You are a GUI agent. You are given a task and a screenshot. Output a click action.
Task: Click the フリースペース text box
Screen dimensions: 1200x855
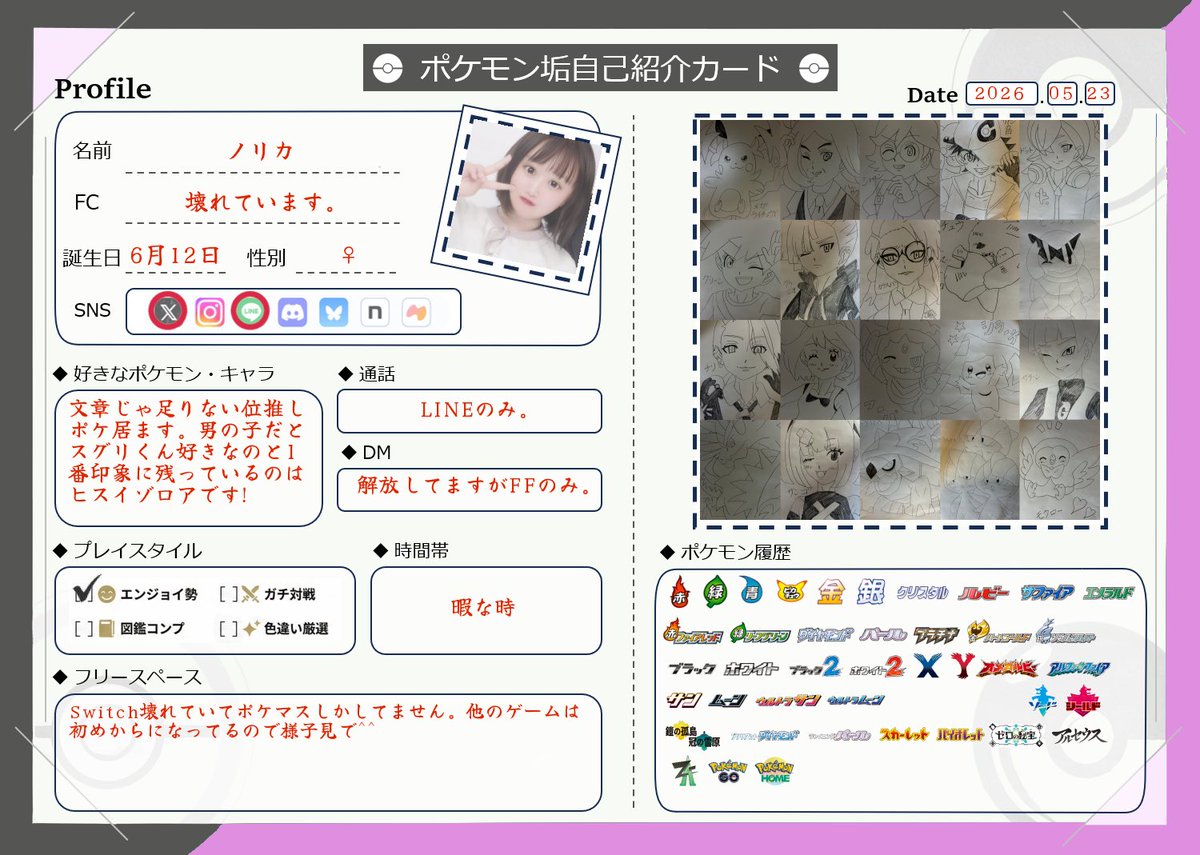328,752
